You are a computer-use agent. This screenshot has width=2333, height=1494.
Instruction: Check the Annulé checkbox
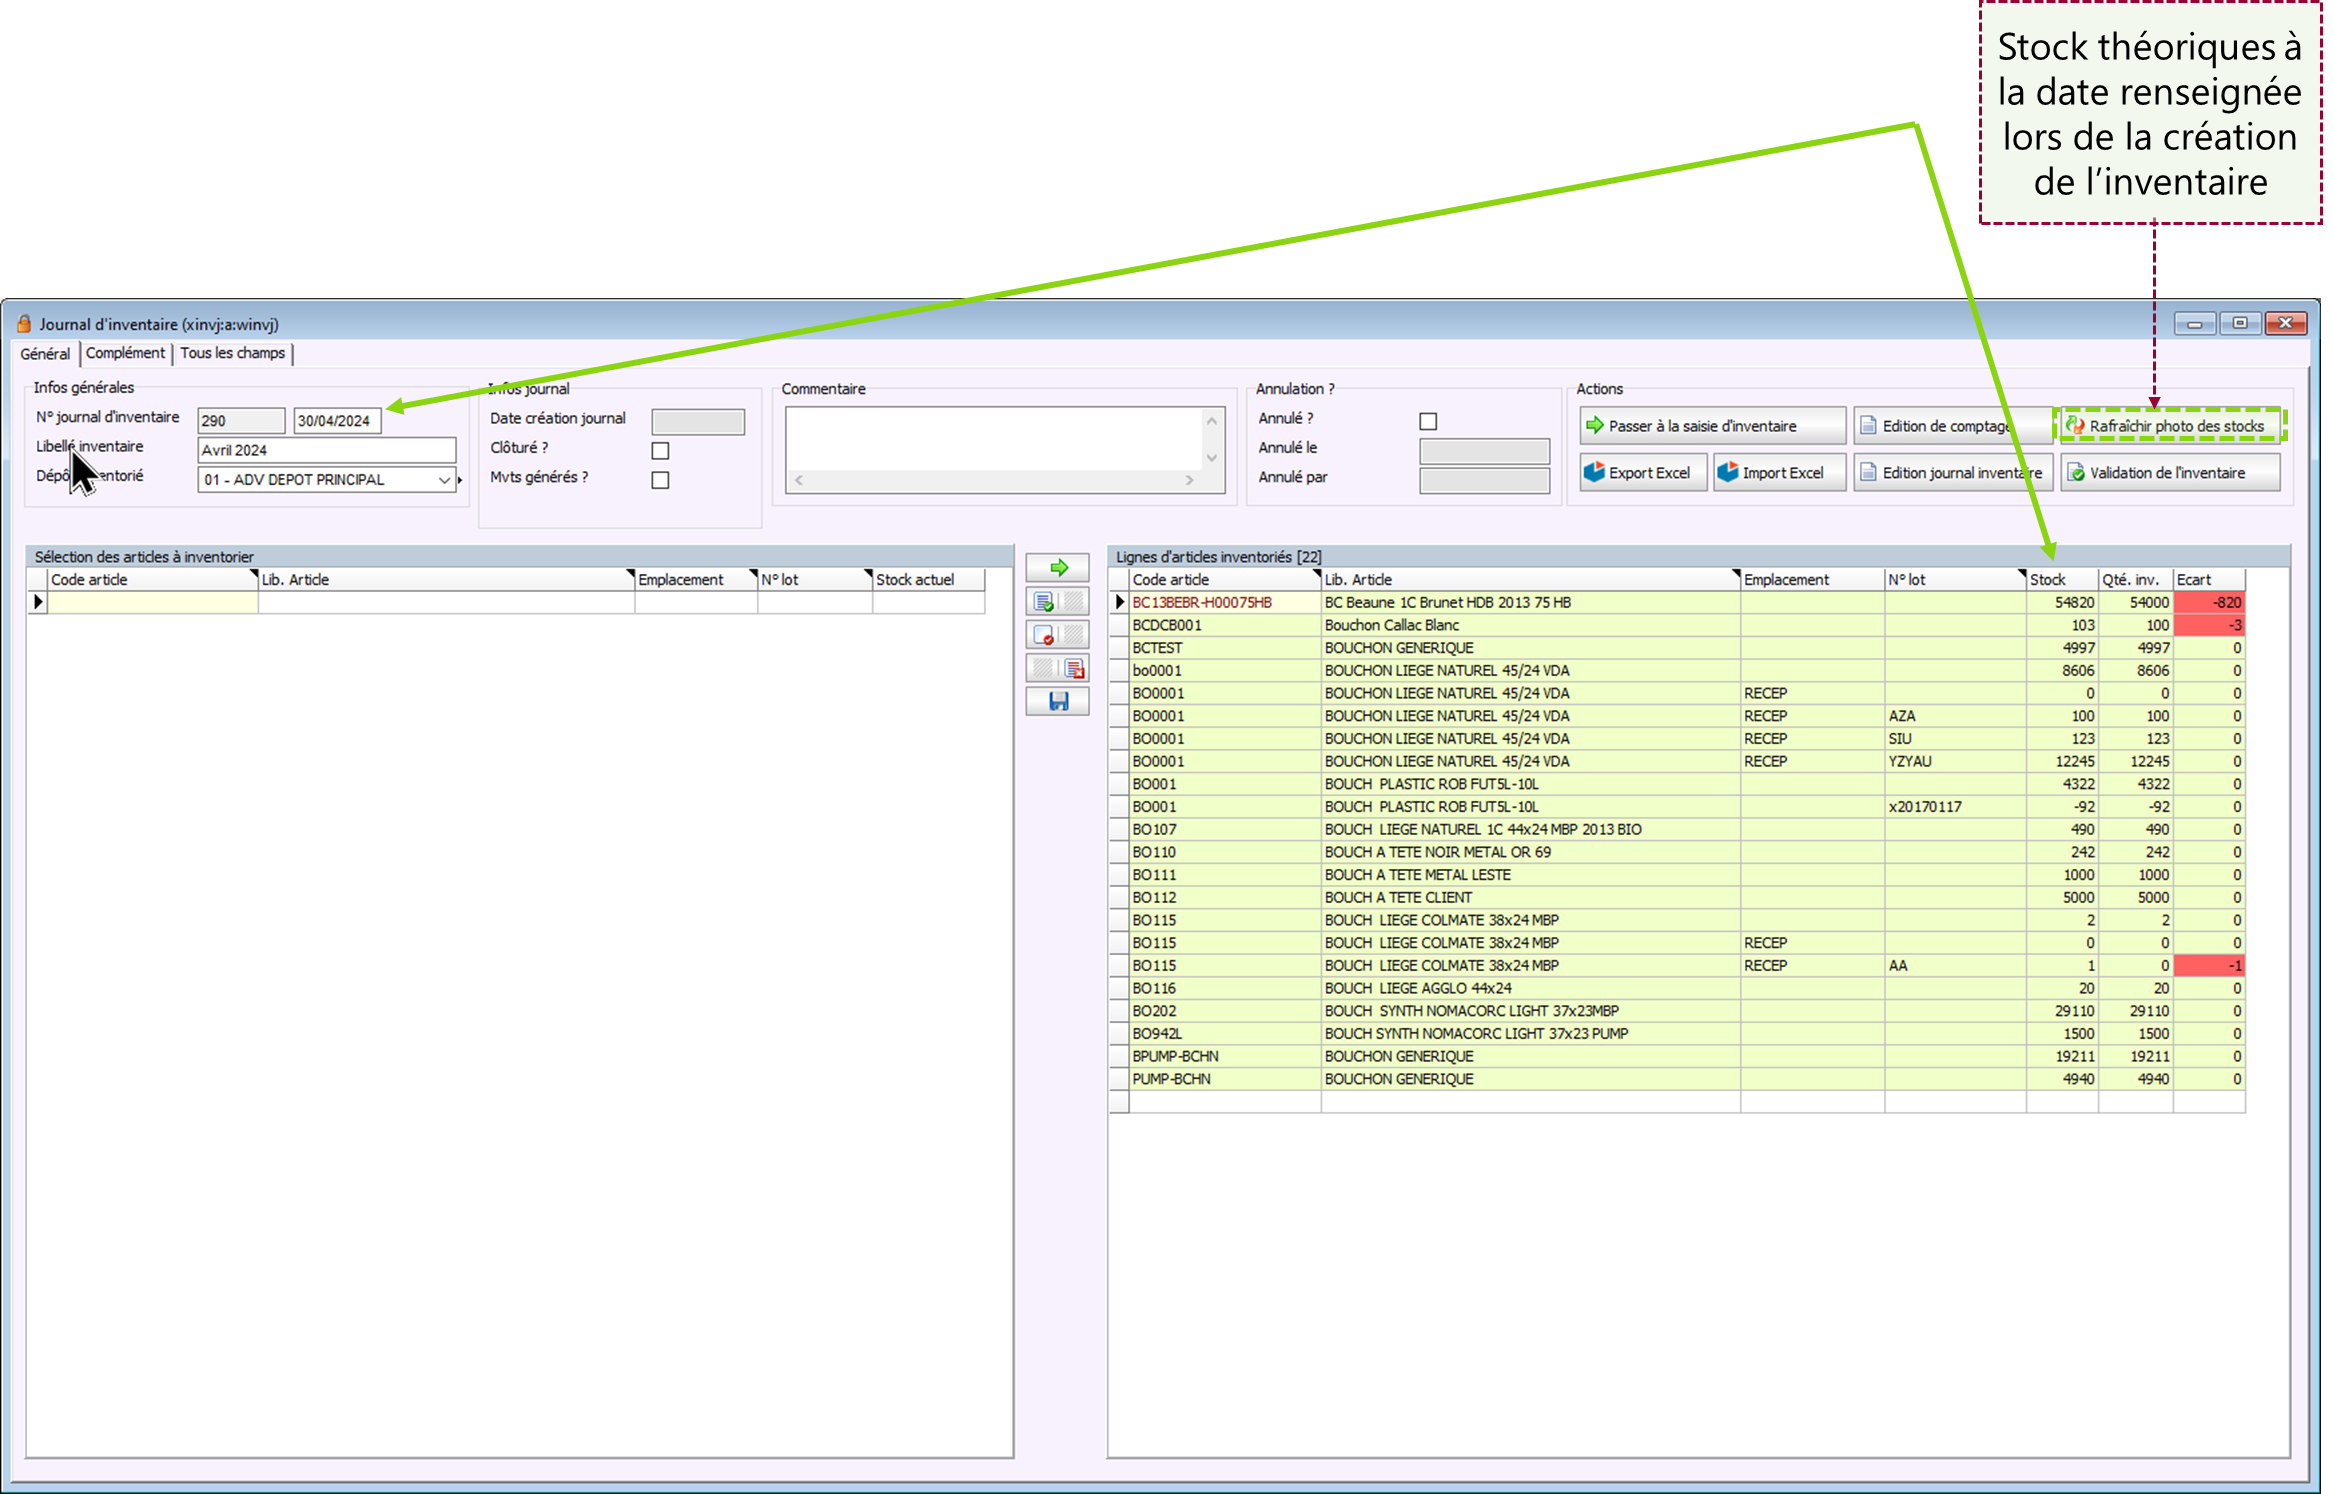click(1428, 422)
